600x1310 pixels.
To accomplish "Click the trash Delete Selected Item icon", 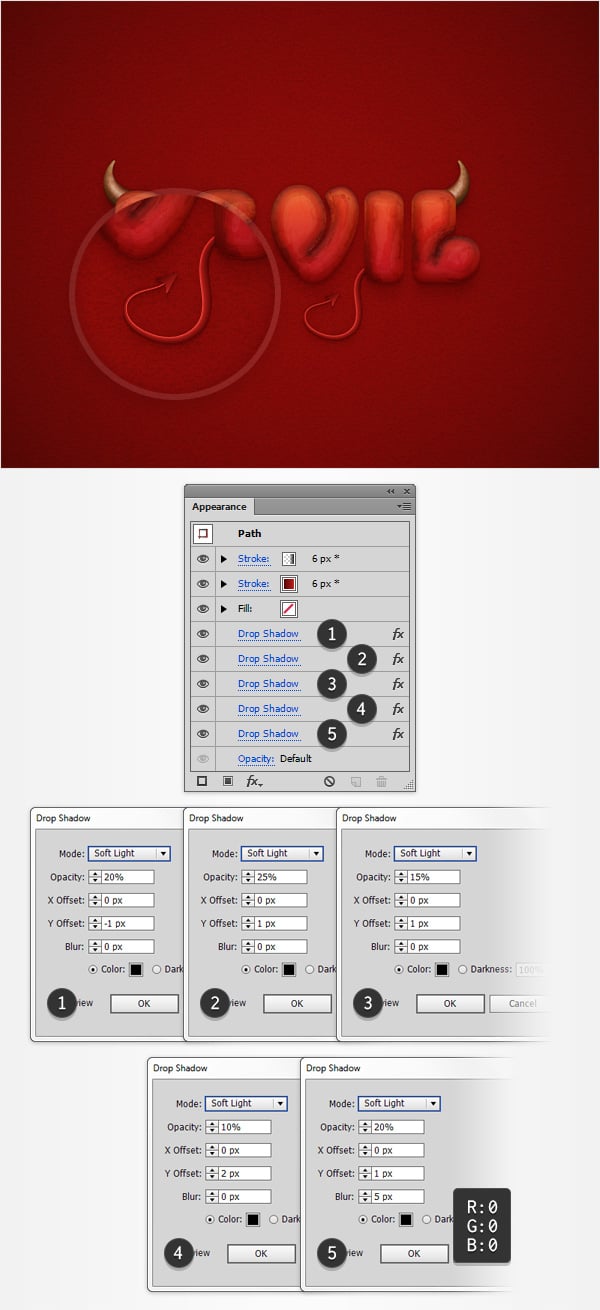I will pos(381,781).
